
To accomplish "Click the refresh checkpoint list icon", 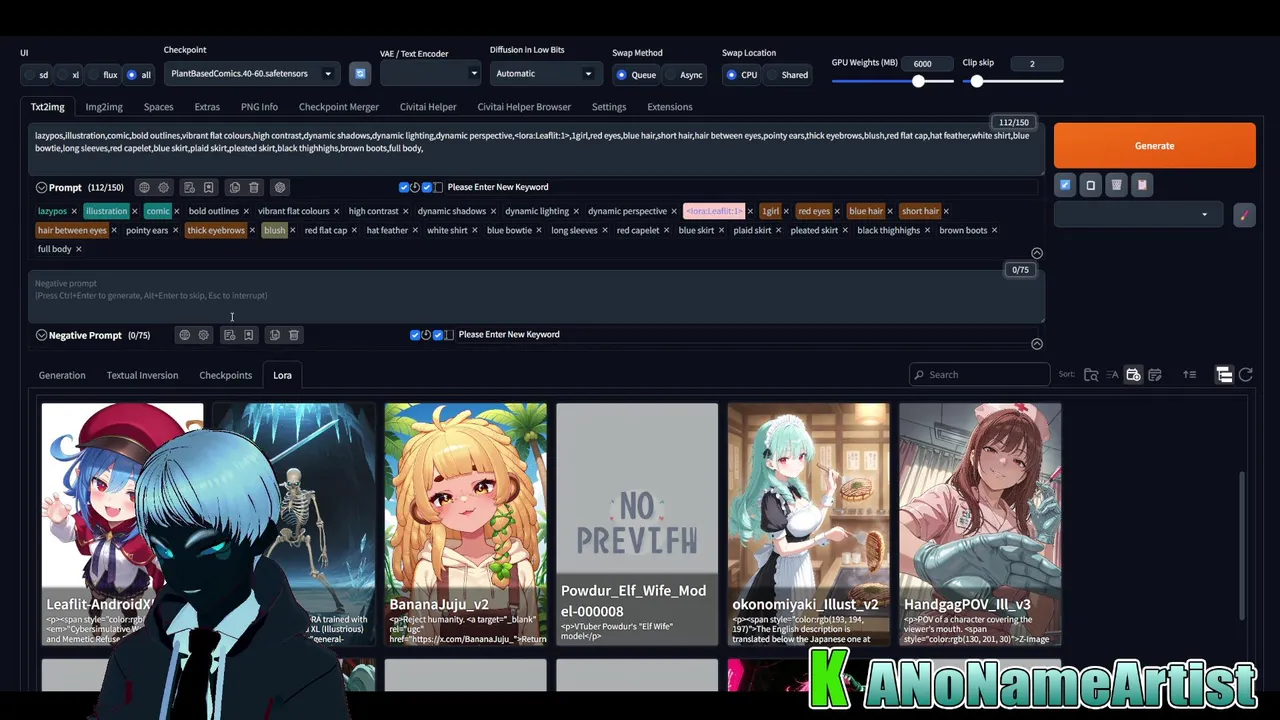I will click(x=360, y=73).
